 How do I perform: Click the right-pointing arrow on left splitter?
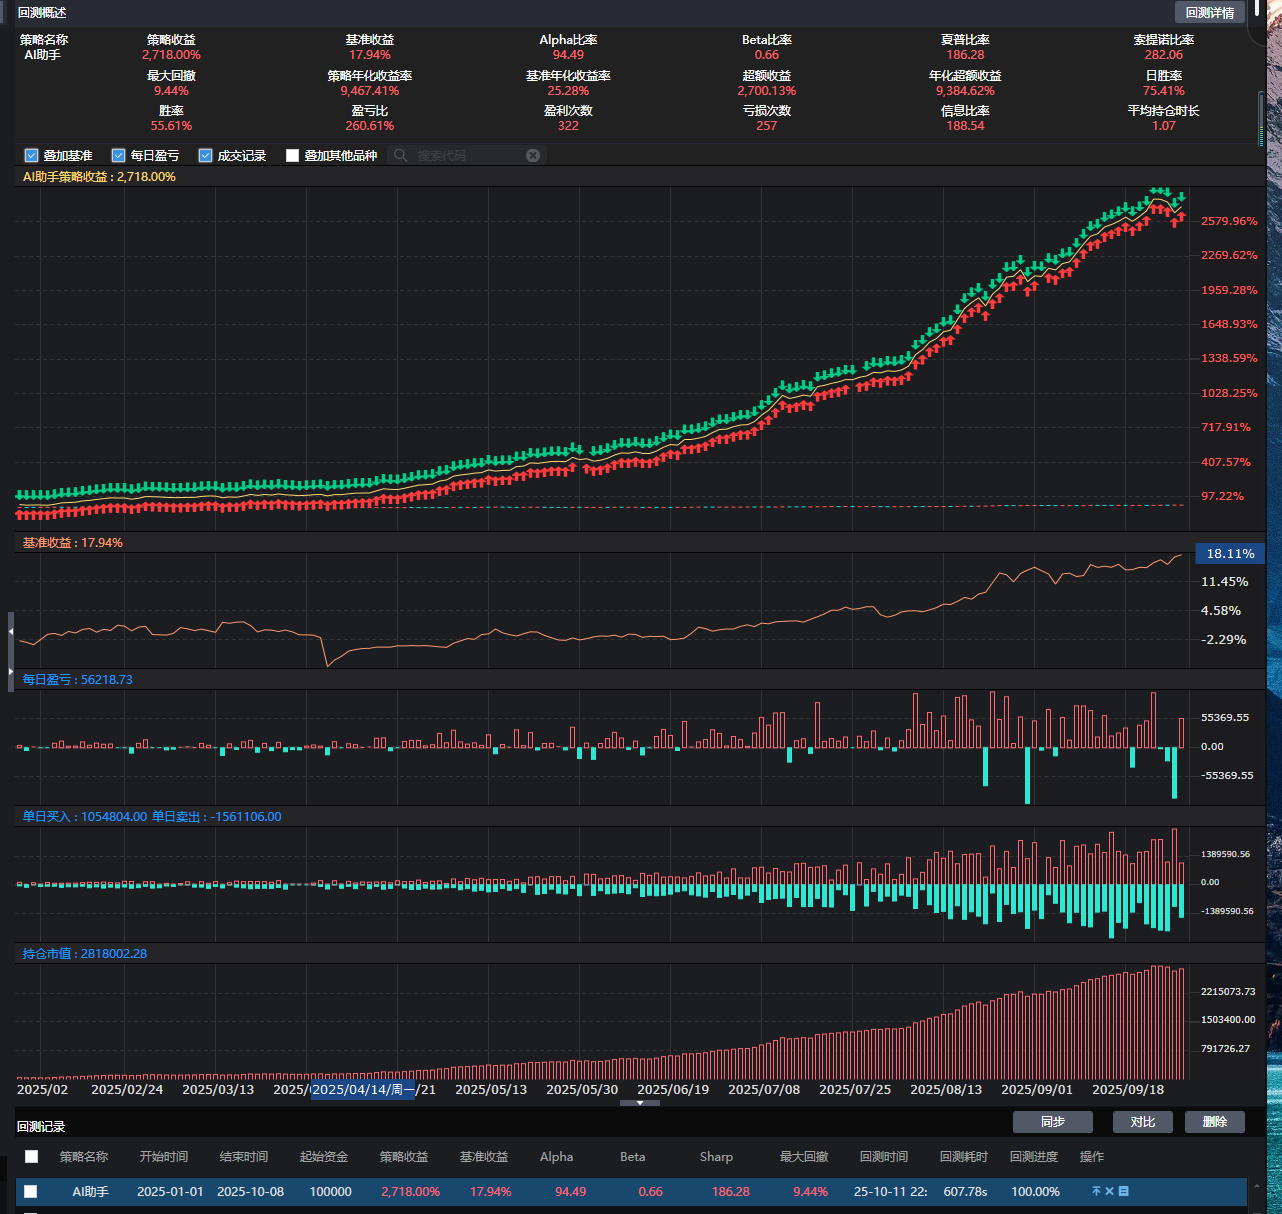[x=11, y=671]
